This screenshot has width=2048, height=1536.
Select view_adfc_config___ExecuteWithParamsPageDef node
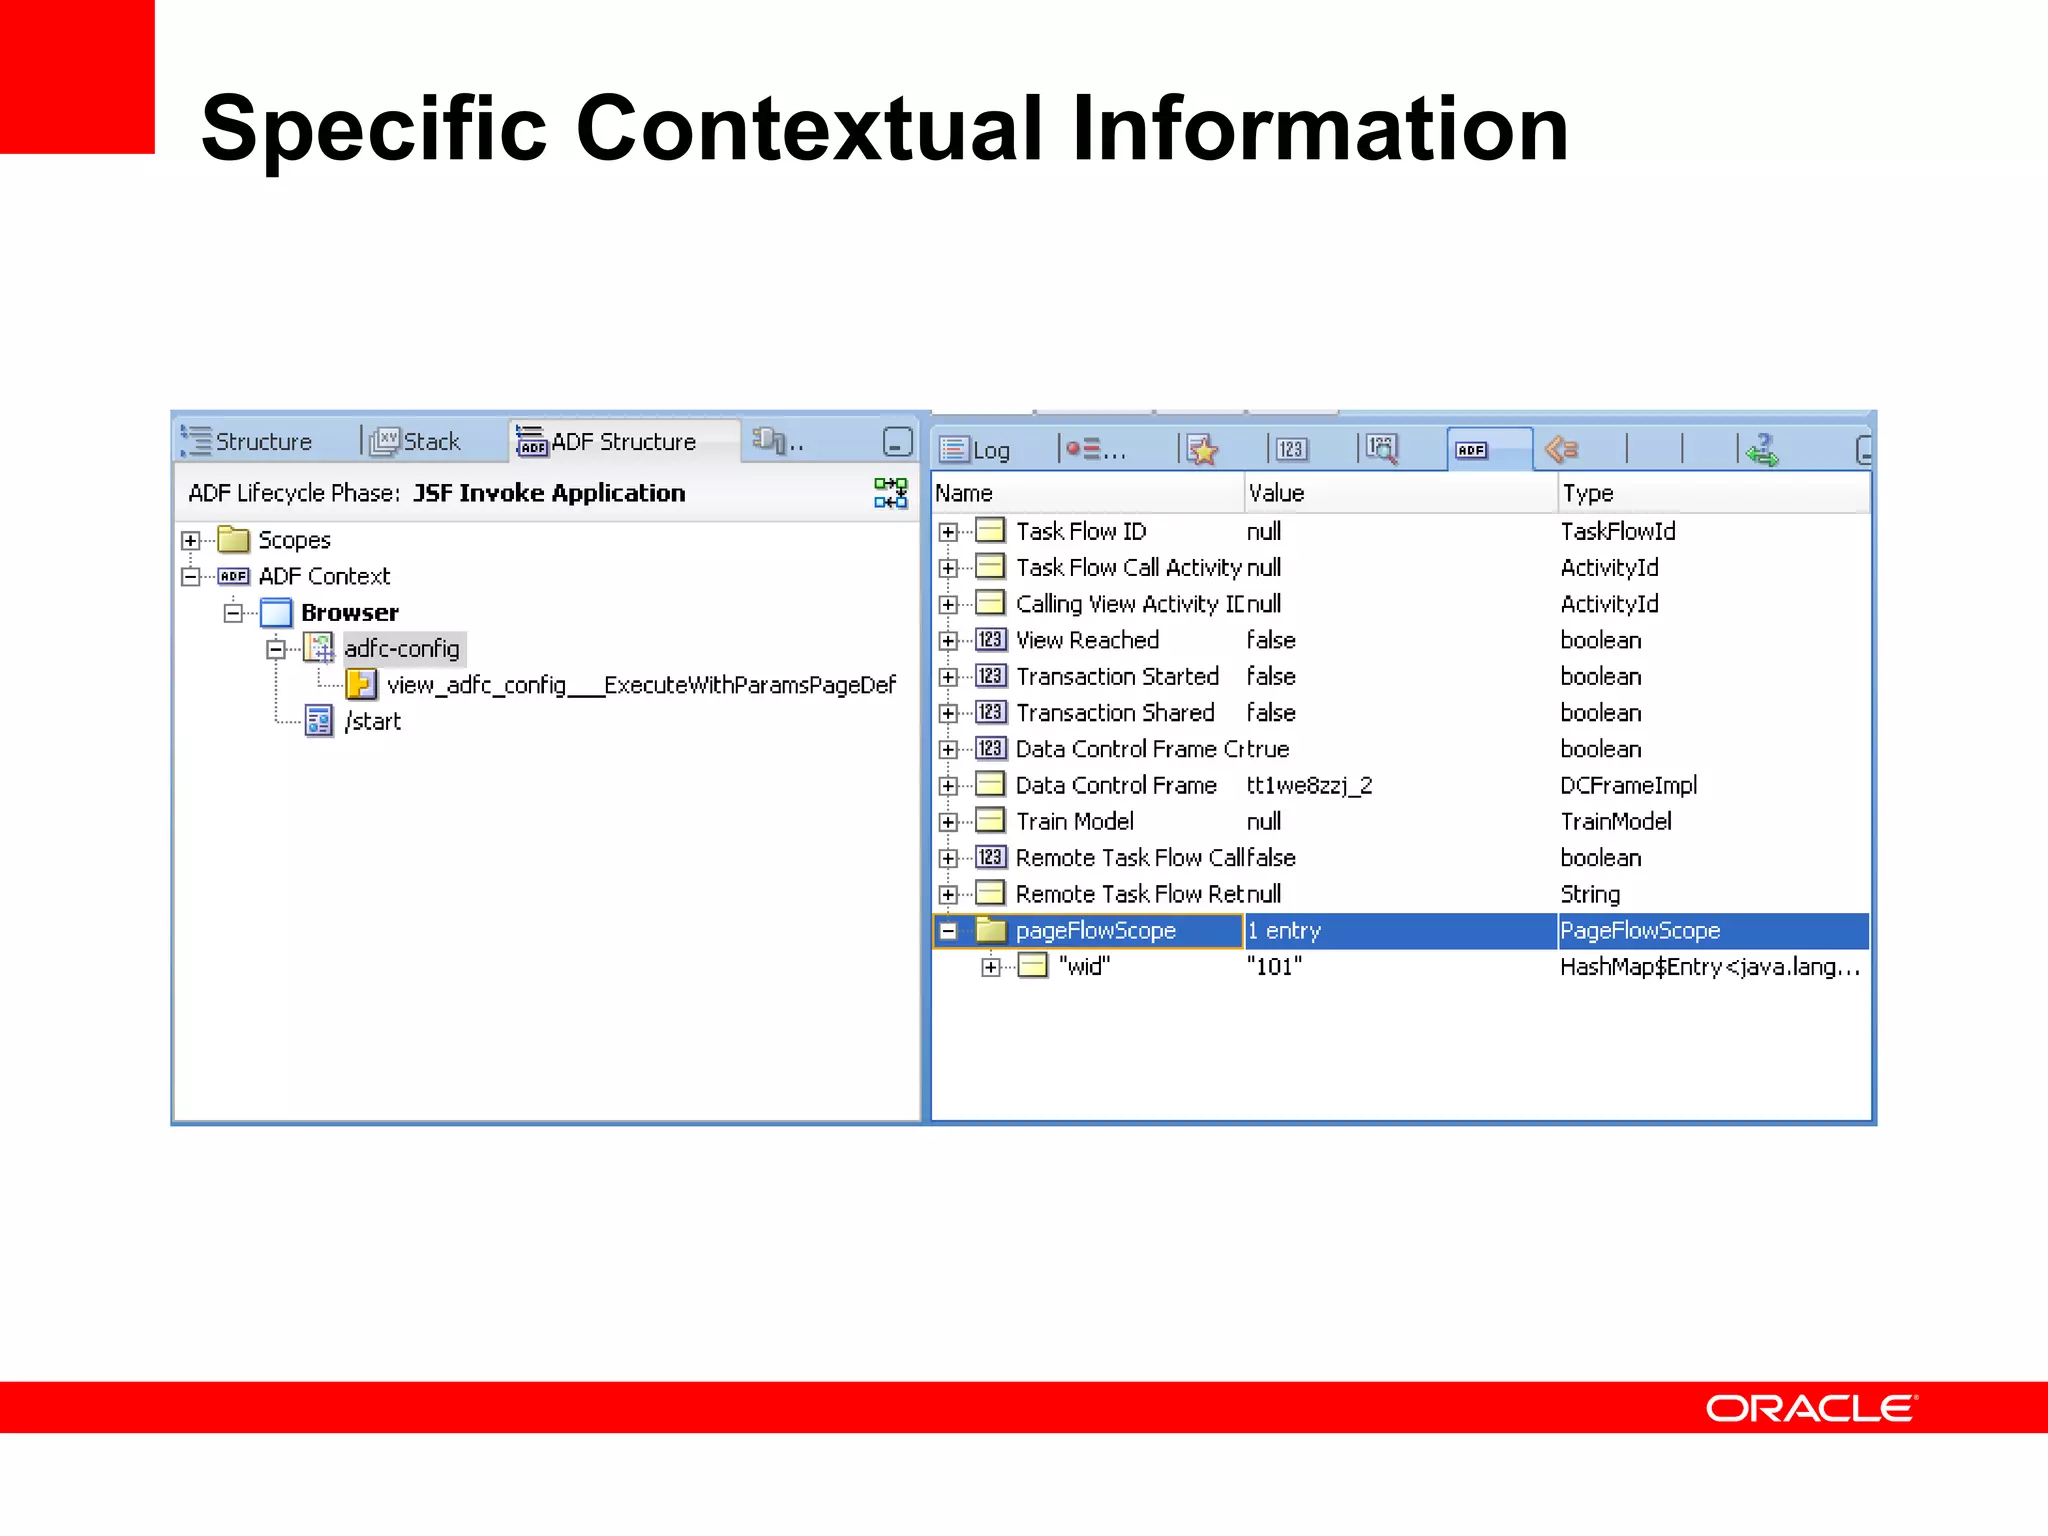tap(641, 686)
